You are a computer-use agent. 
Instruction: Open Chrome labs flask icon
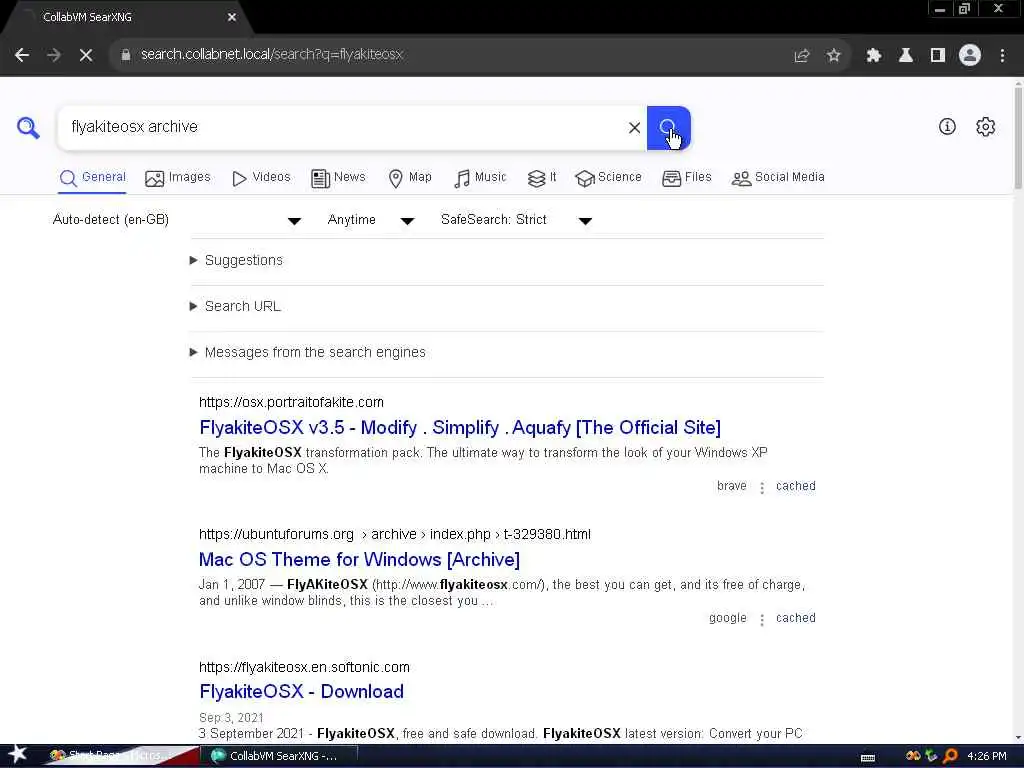point(906,56)
